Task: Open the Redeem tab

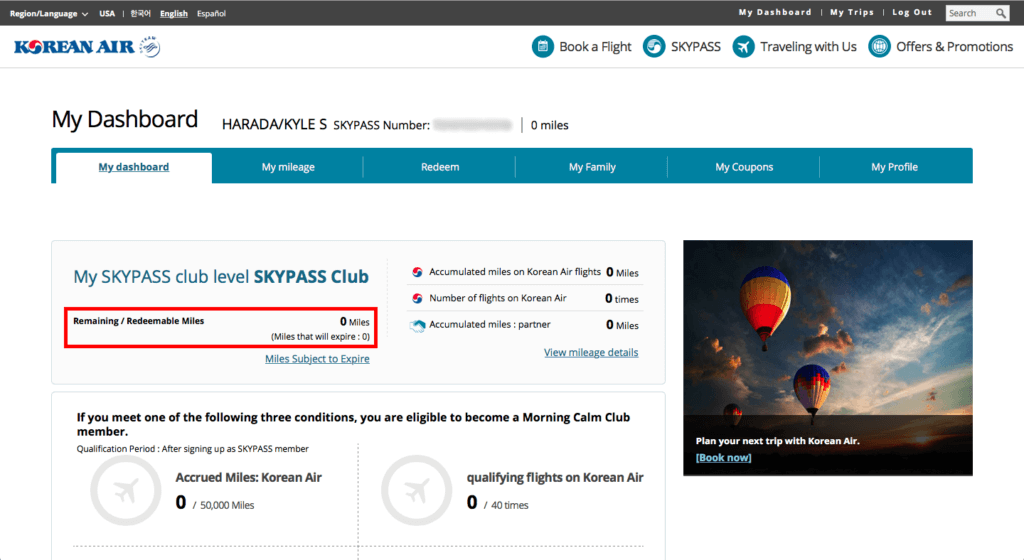Action: tap(440, 167)
